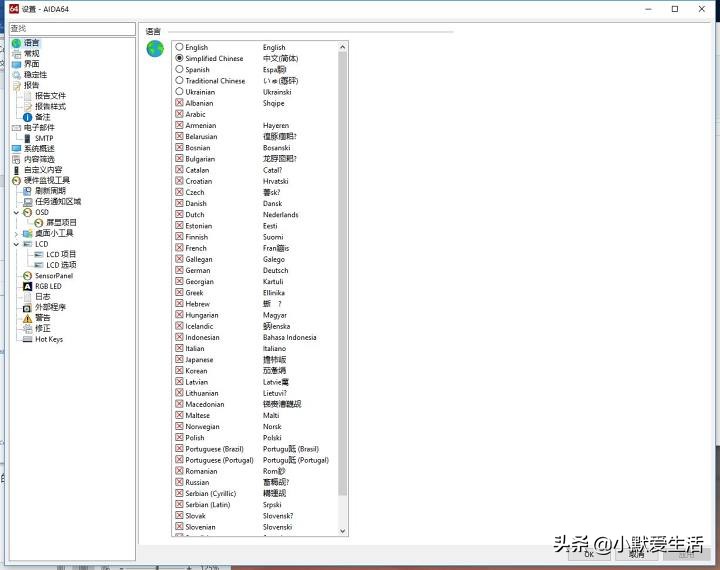Click the 报告样式 pencil-page icon

tap(28, 107)
